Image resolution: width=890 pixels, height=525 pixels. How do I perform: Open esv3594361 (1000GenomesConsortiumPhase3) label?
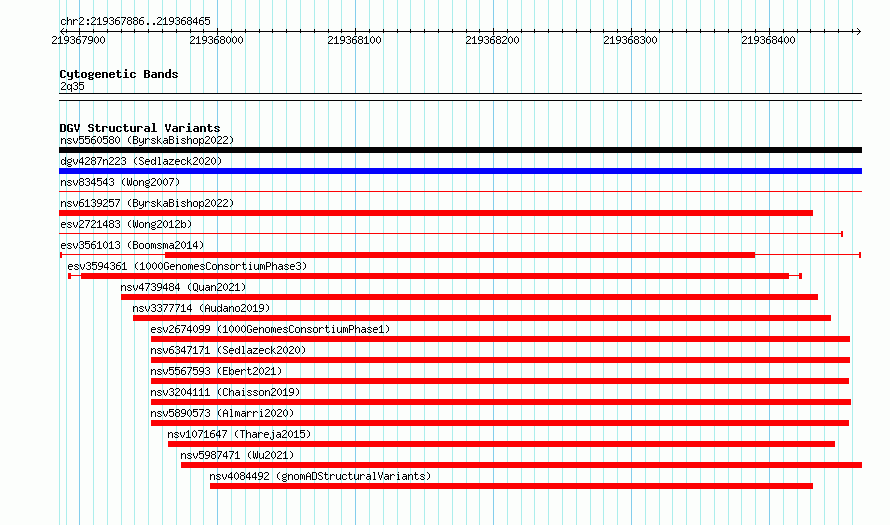point(187,266)
